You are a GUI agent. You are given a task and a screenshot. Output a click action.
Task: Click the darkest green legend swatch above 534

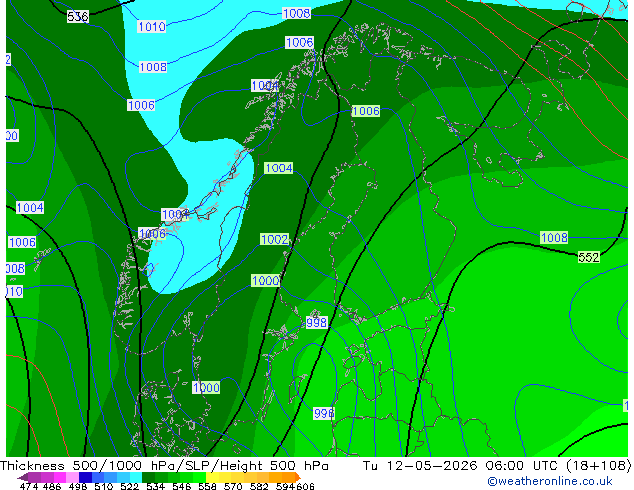coord(148,477)
